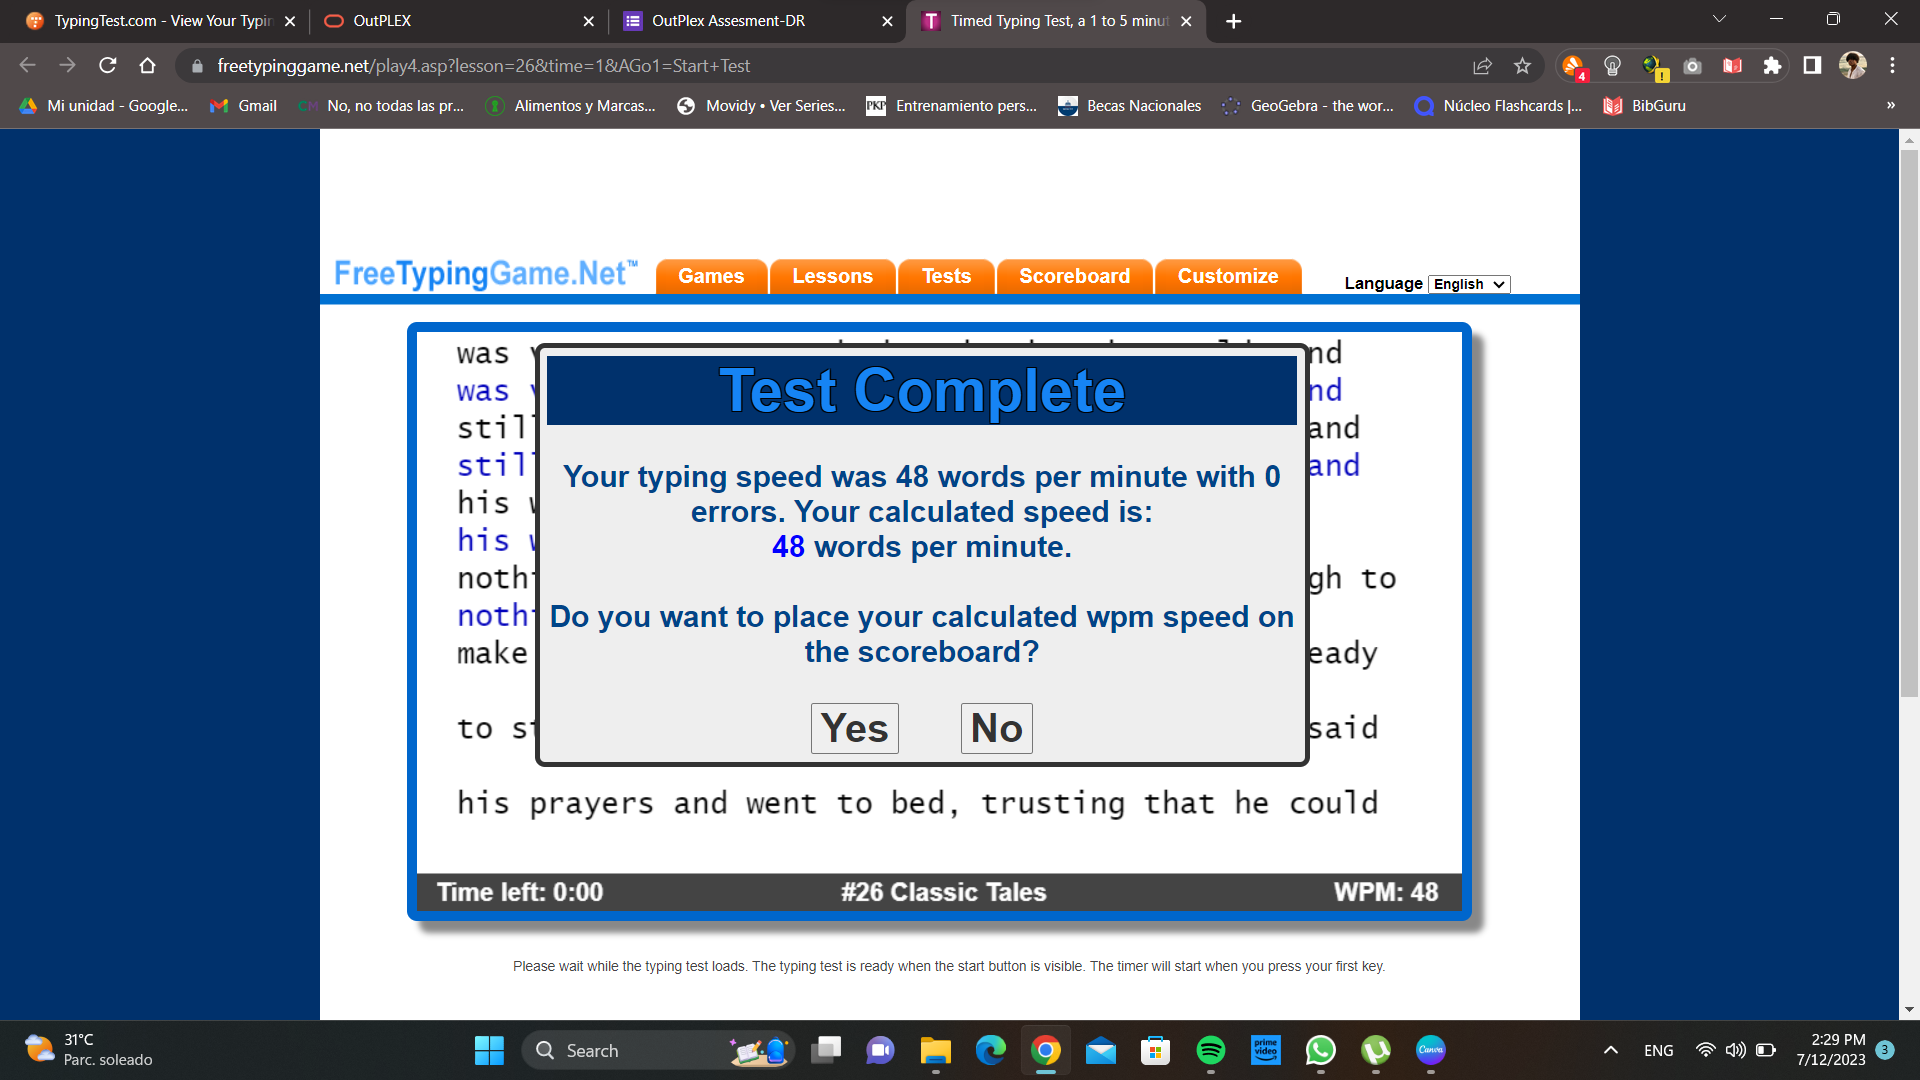
Task: Click the share page icon in the address bar
Action: [x=1482, y=66]
